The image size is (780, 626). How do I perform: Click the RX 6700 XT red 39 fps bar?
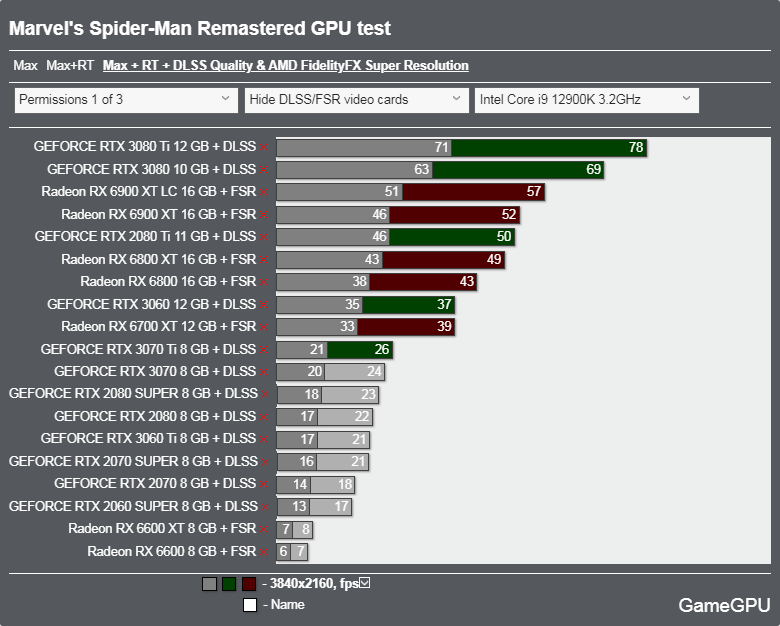click(x=406, y=327)
